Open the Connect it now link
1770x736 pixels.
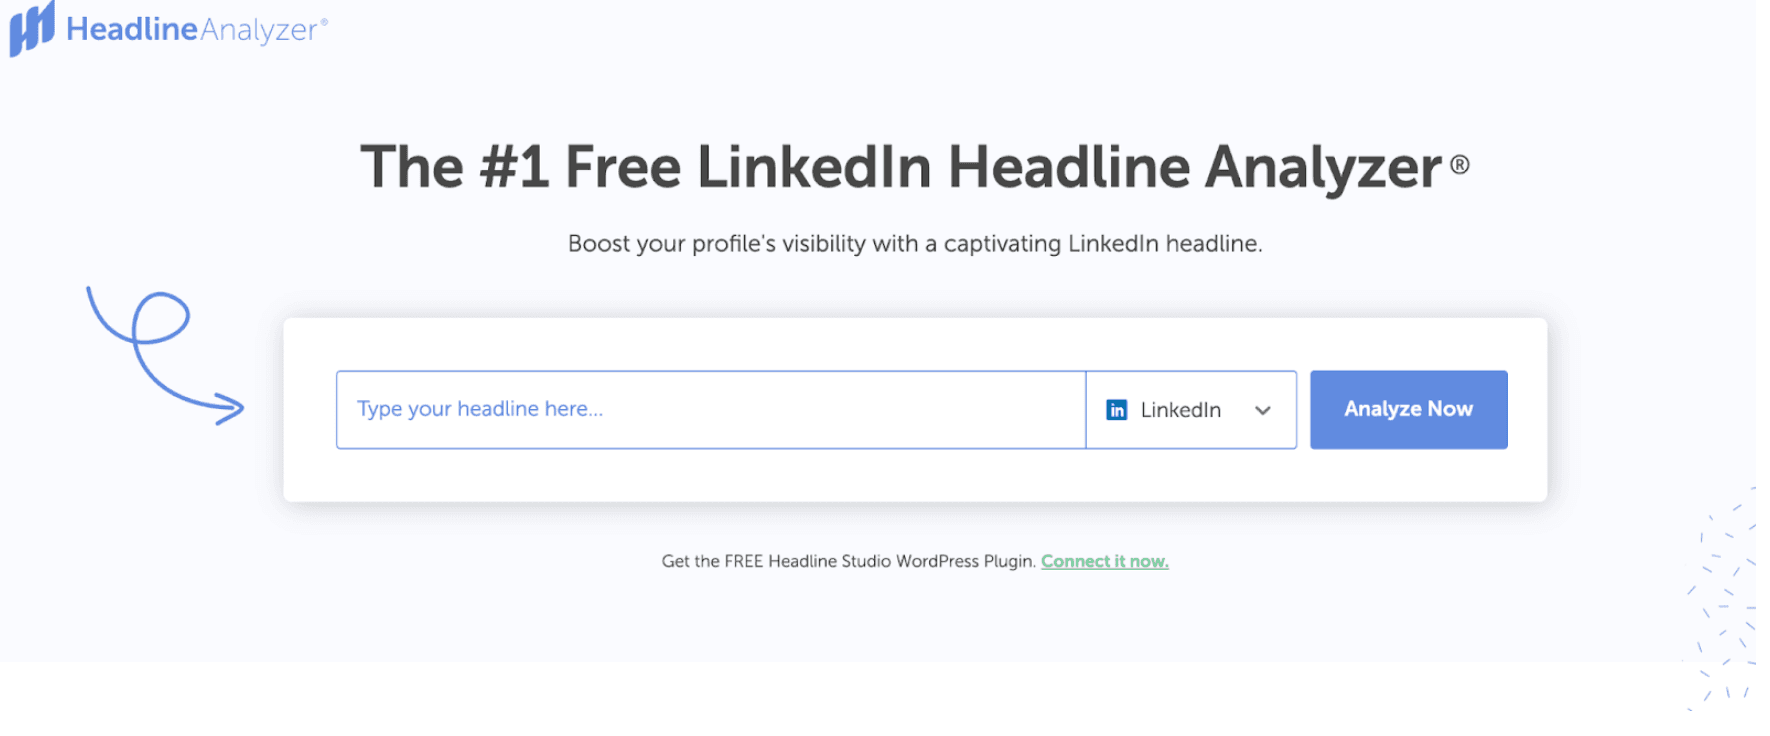[x=1104, y=561]
